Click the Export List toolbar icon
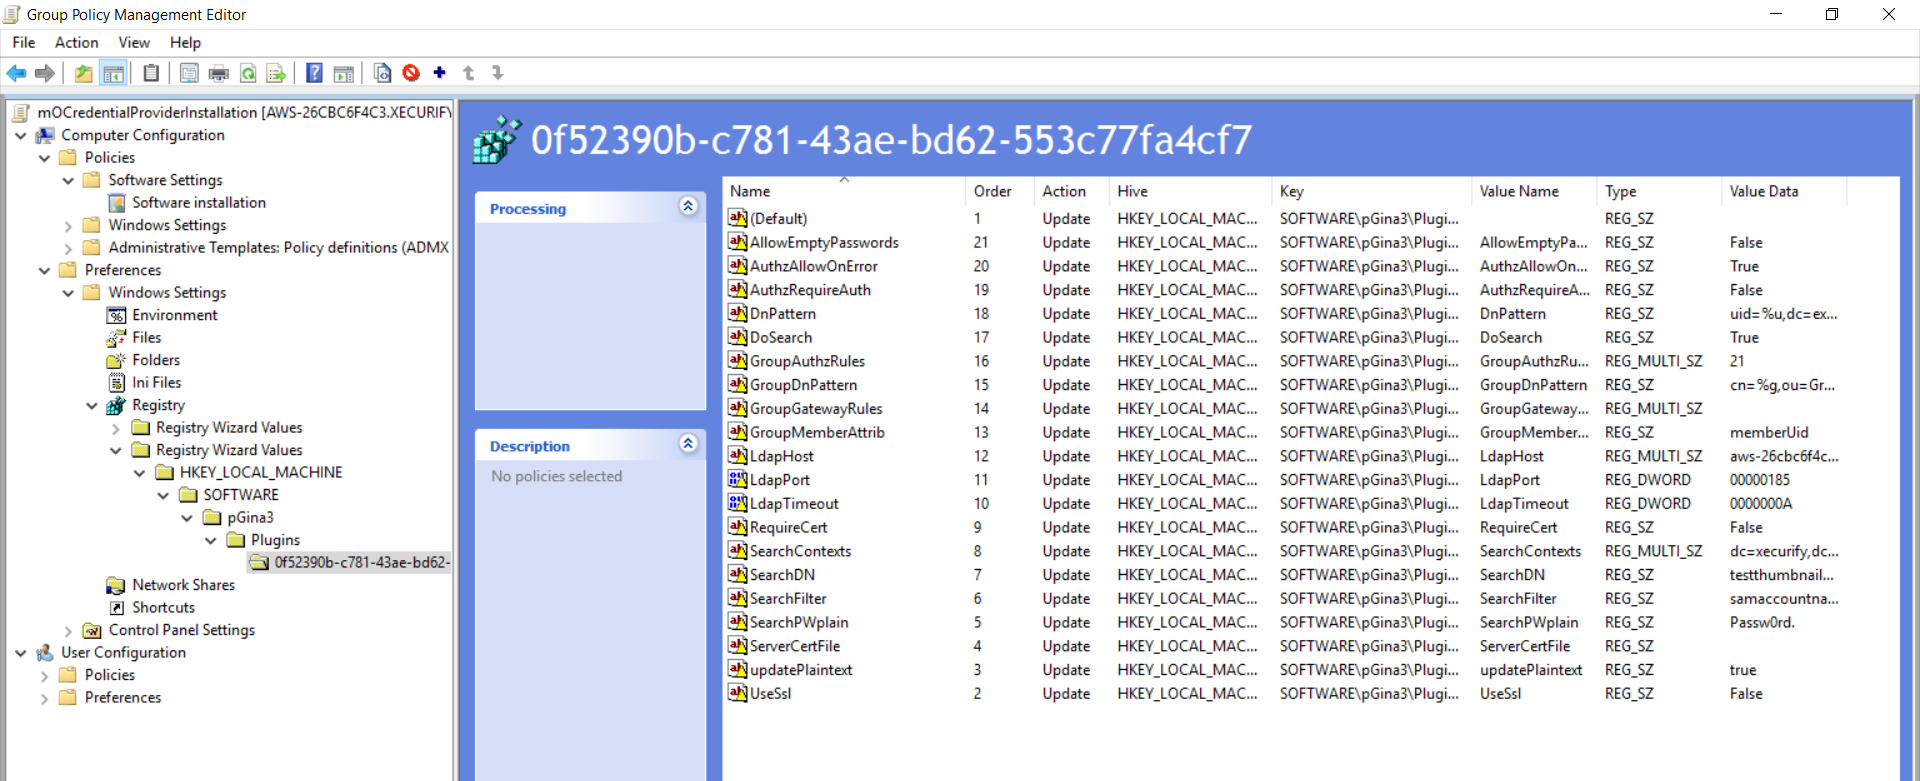Viewport: 1920px width, 781px height. point(276,73)
